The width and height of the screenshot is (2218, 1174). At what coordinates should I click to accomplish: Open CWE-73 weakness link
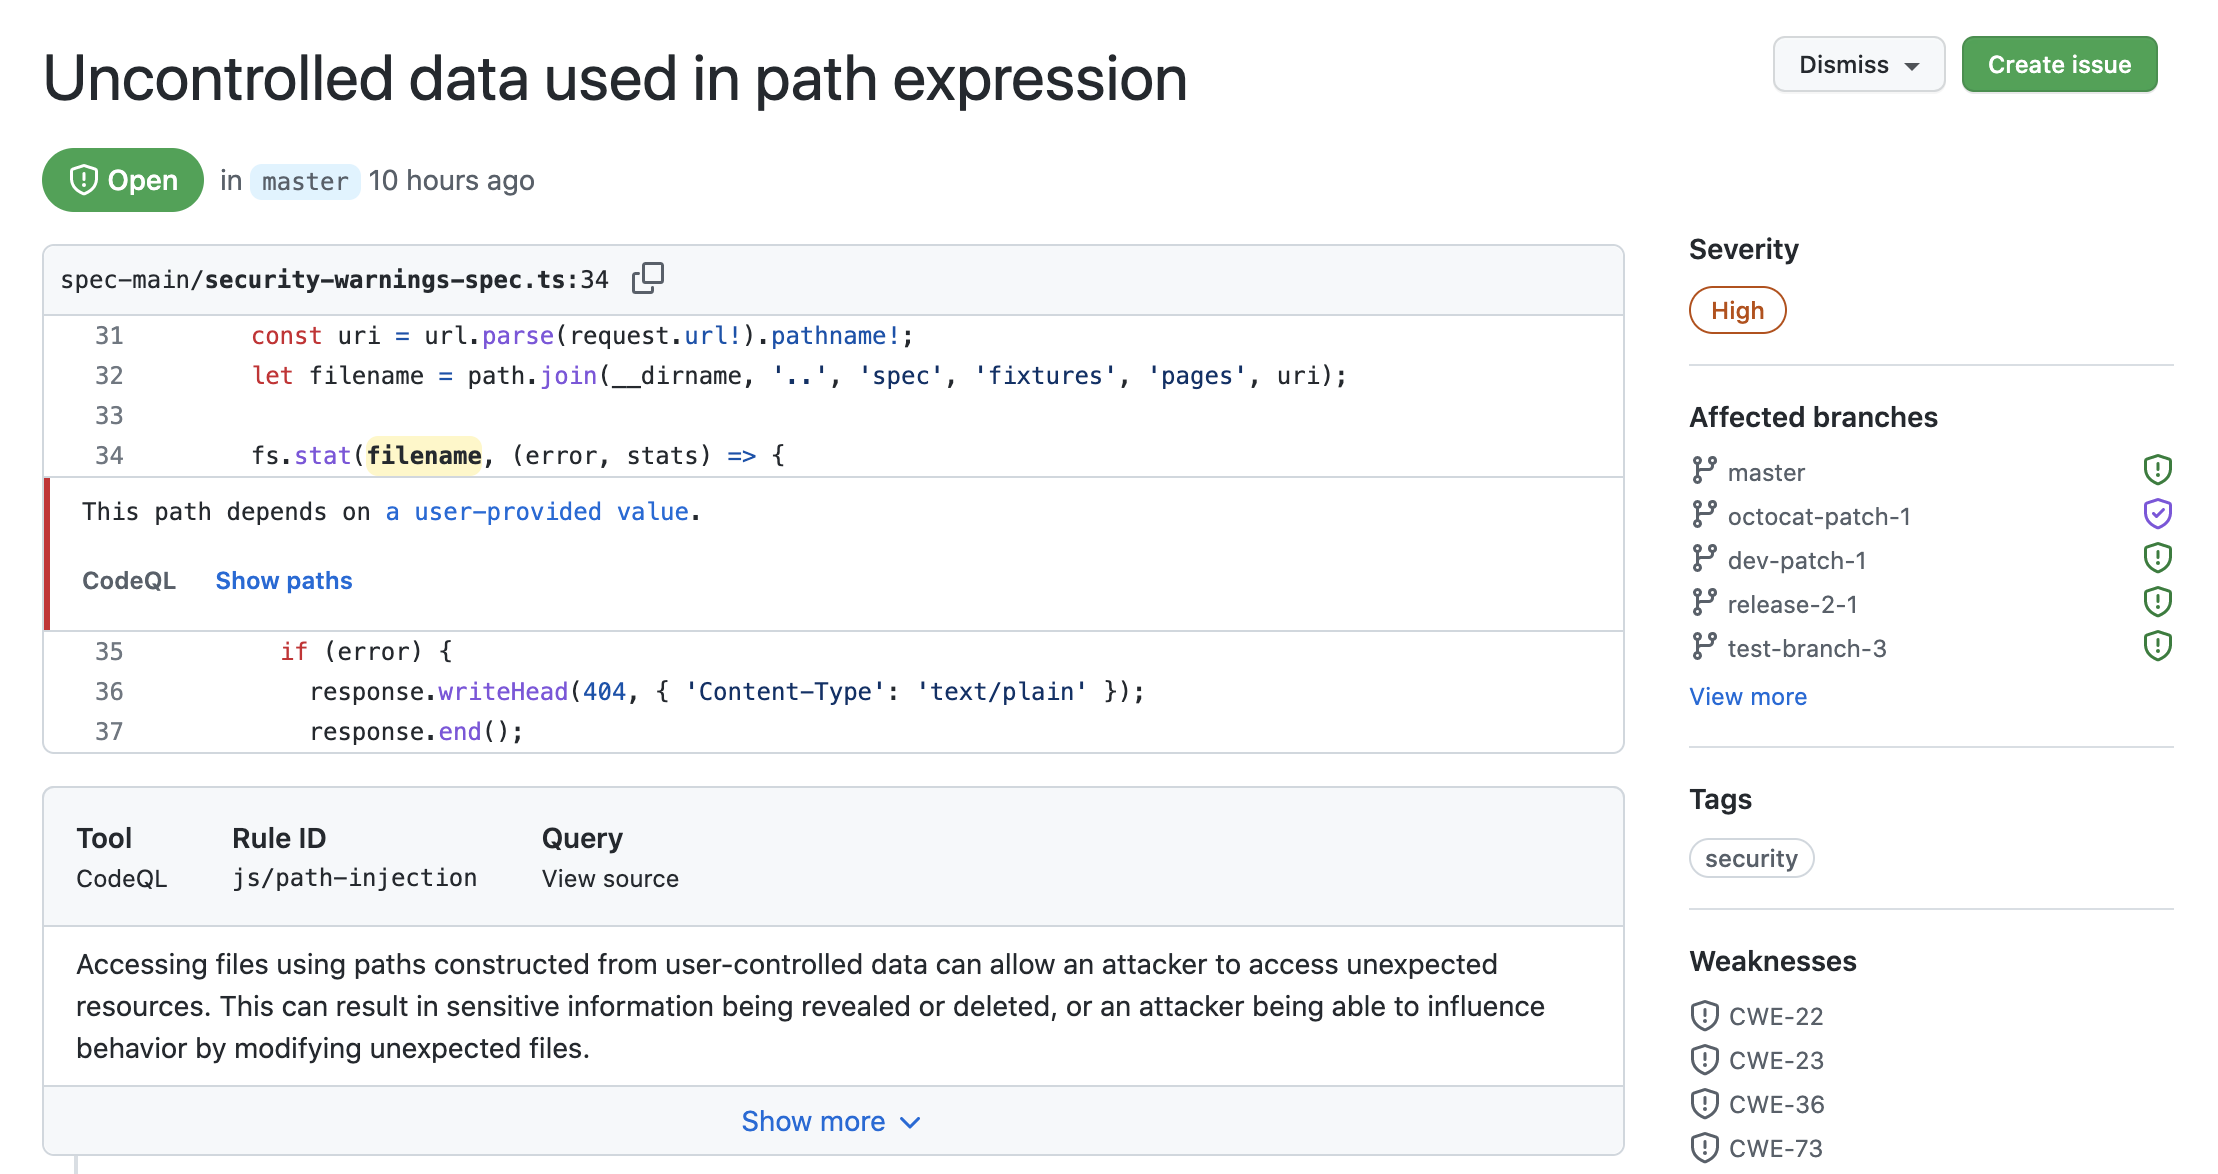pyautogui.click(x=1776, y=1149)
